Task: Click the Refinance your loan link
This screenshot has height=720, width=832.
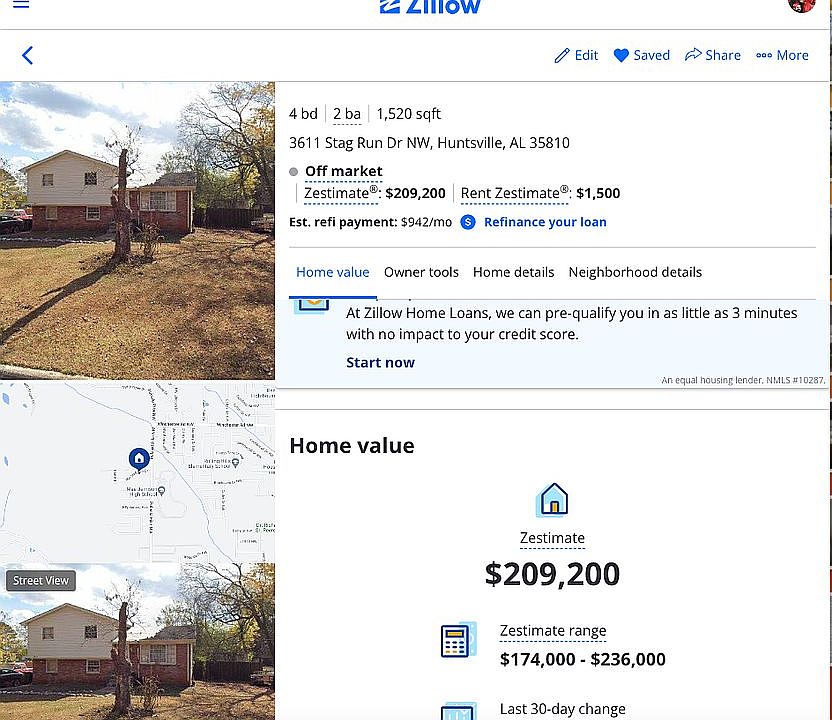Action: point(545,222)
